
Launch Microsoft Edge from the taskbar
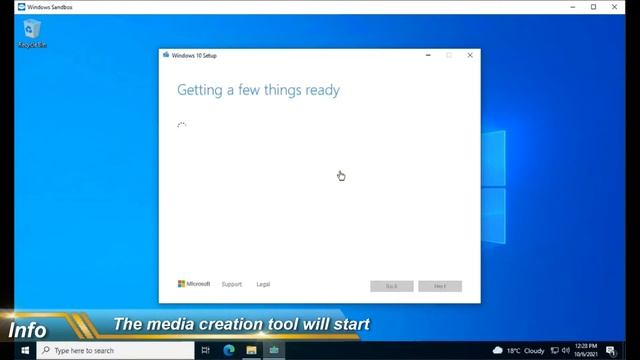(229, 350)
